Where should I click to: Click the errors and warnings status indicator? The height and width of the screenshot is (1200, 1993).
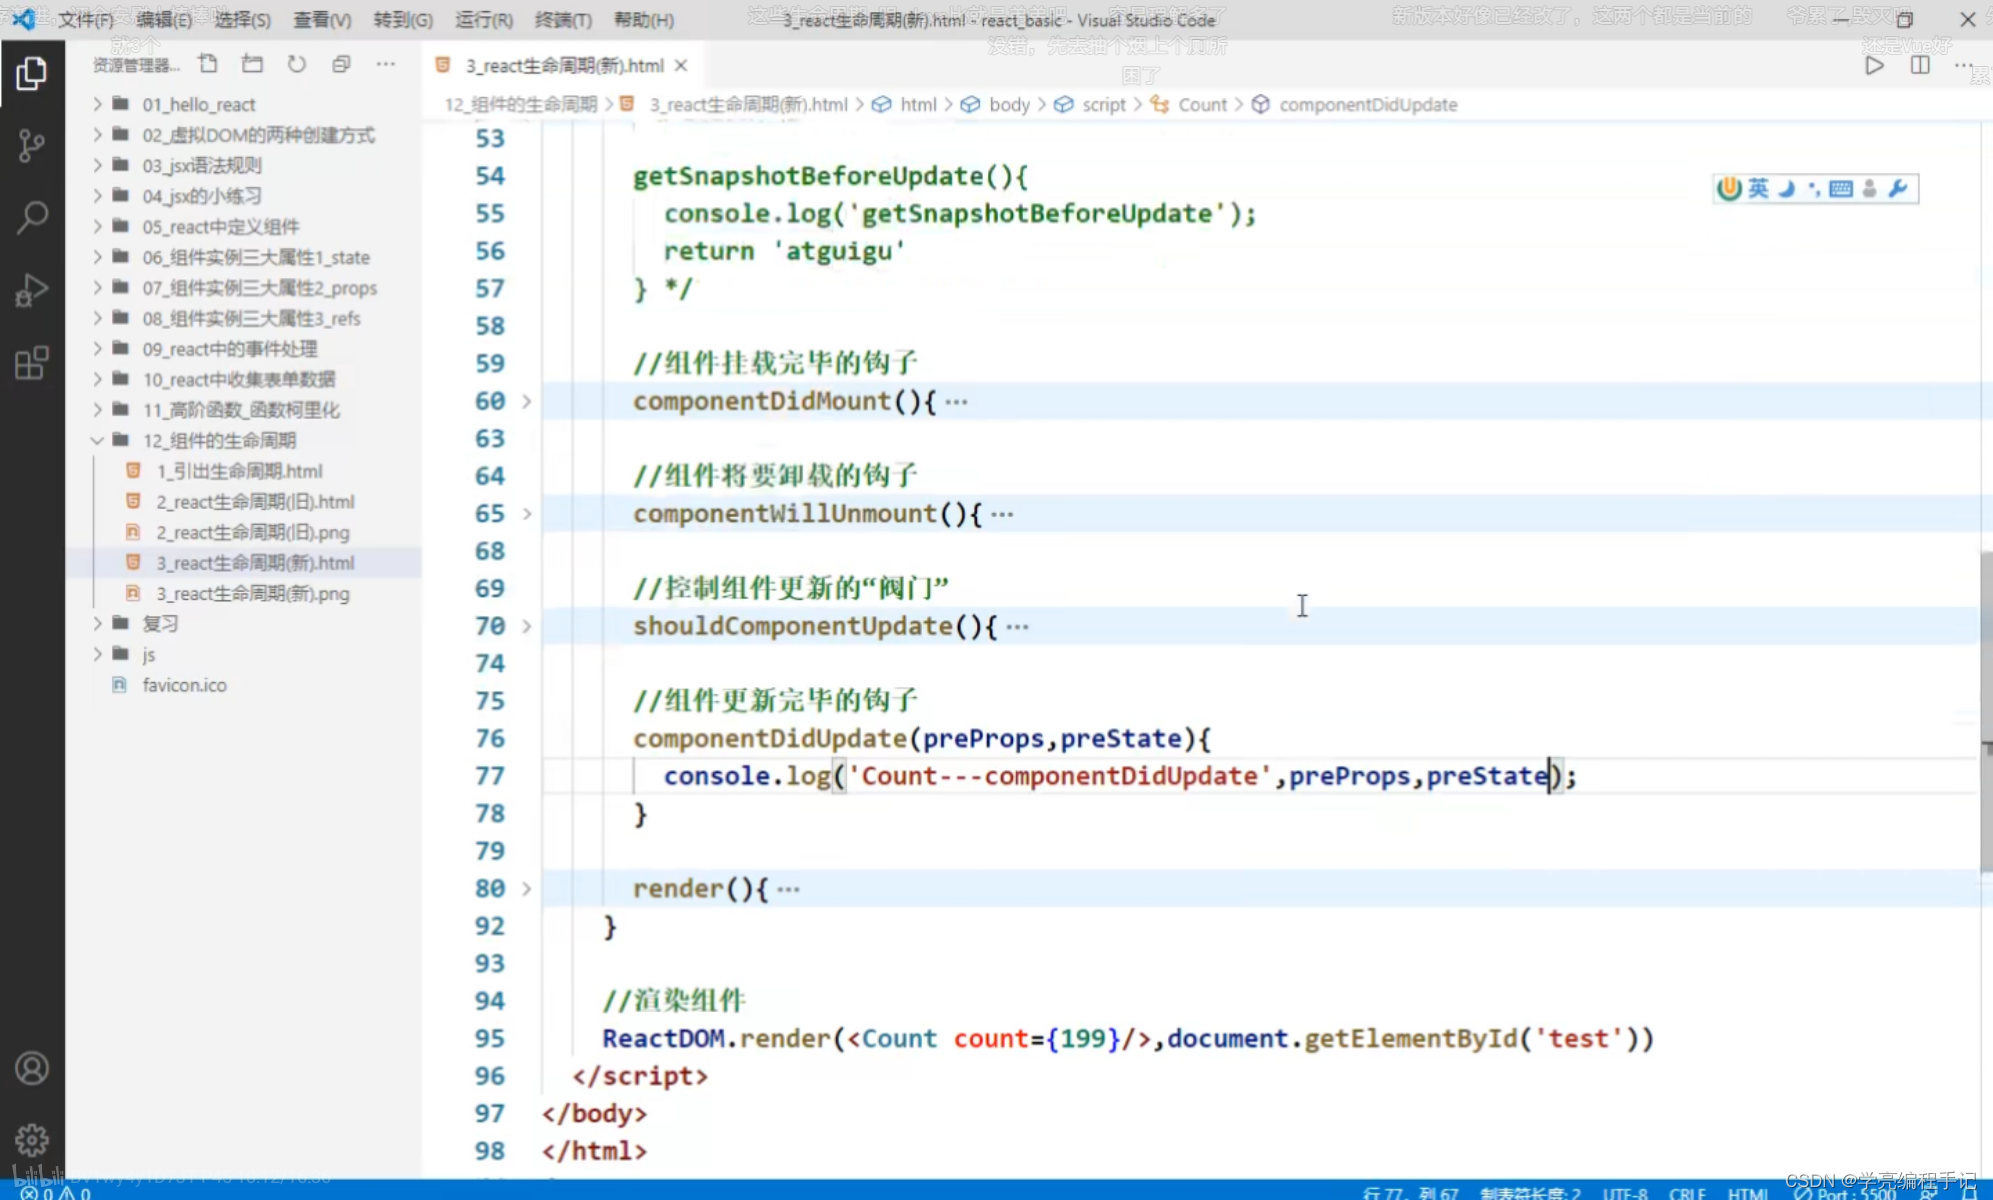[56, 1193]
